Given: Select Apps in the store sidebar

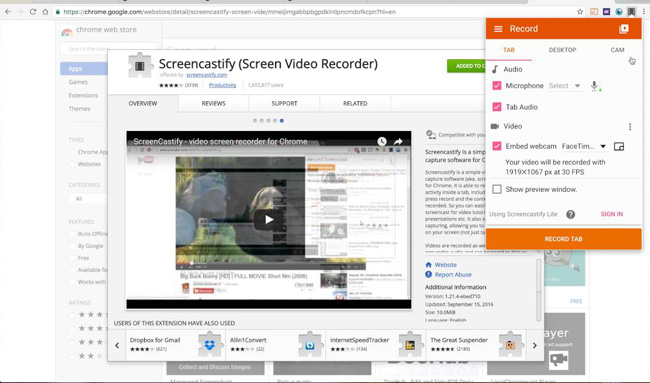Looking at the screenshot, I should [x=84, y=69].
